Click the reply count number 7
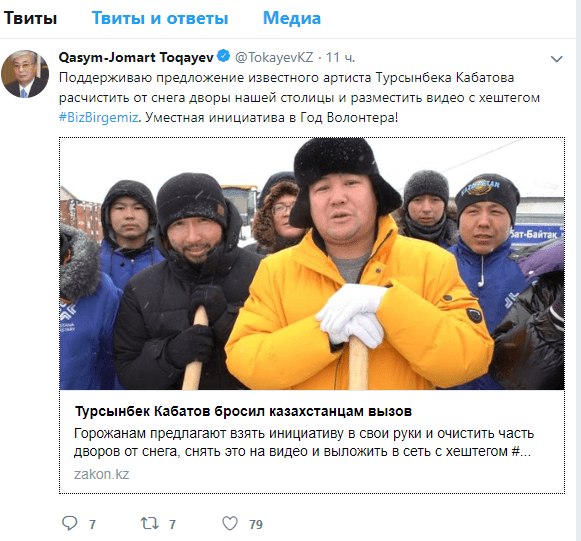Screen dimensions: 581x541 (x=92, y=524)
